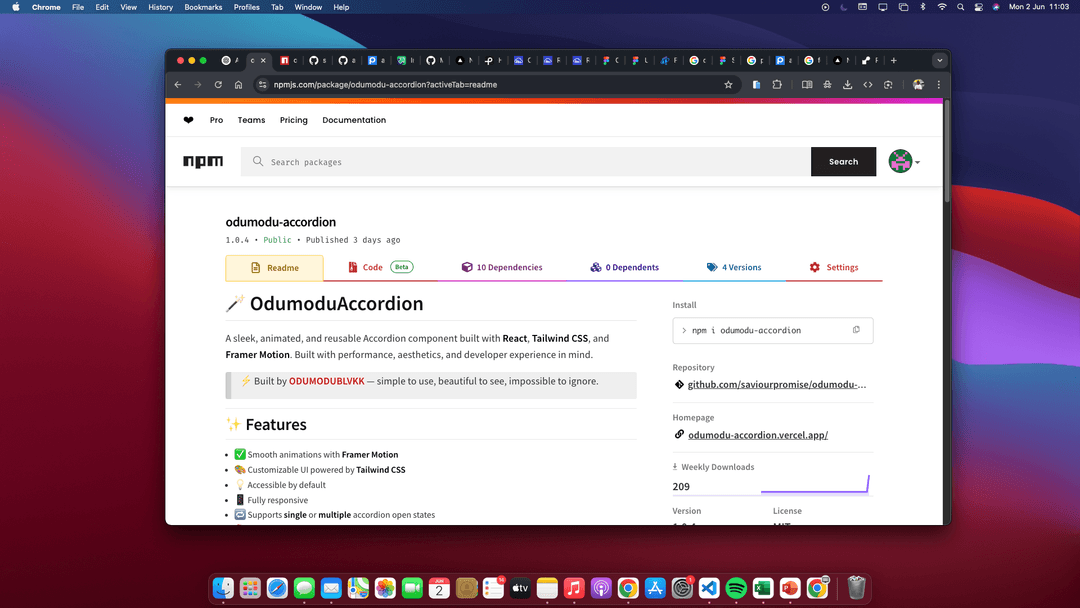Click the page vertical scrollbar
This screenshot has height=608, width=1080.
[946, 151]
